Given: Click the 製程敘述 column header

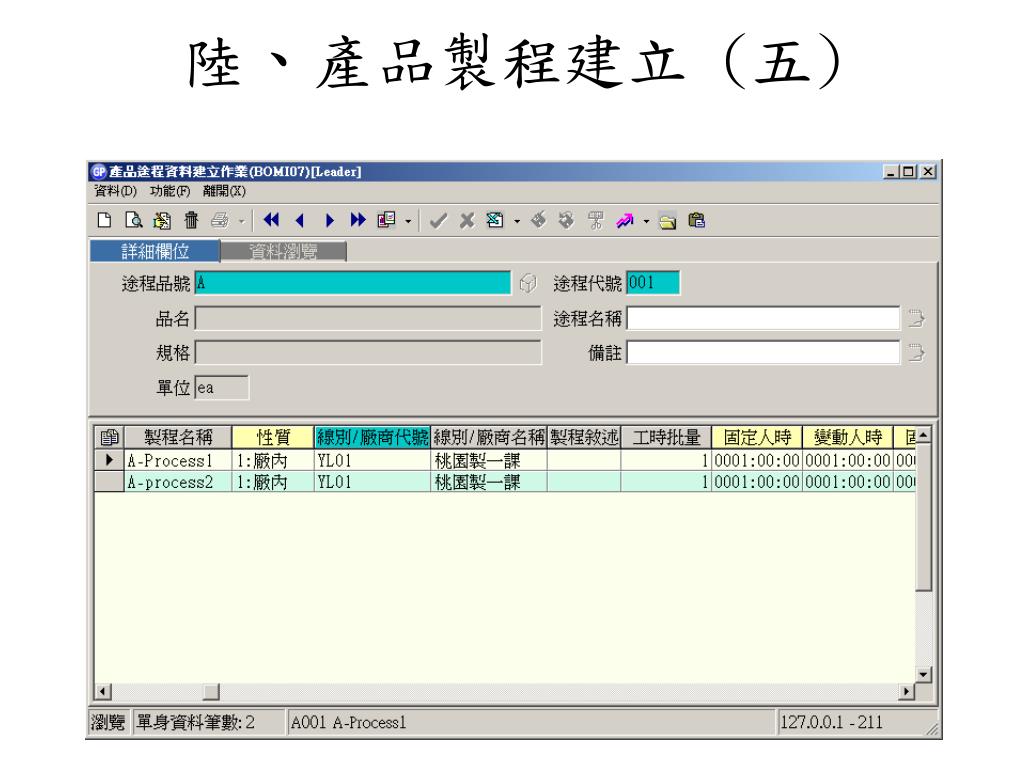Looking at the screenshot, I should coord(584,437).
